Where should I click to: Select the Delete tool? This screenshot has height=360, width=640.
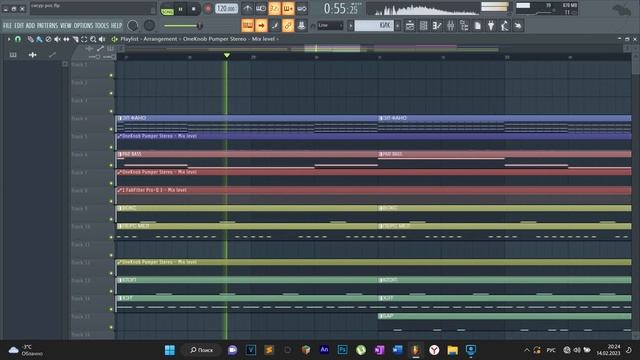point(48,39)
